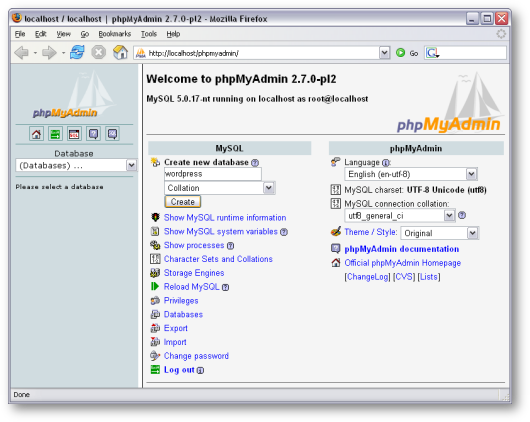This screenshot has height=422, width=530.
Task: Click help icon next to Show MySQL system variables
Action: tap(284, 232)
